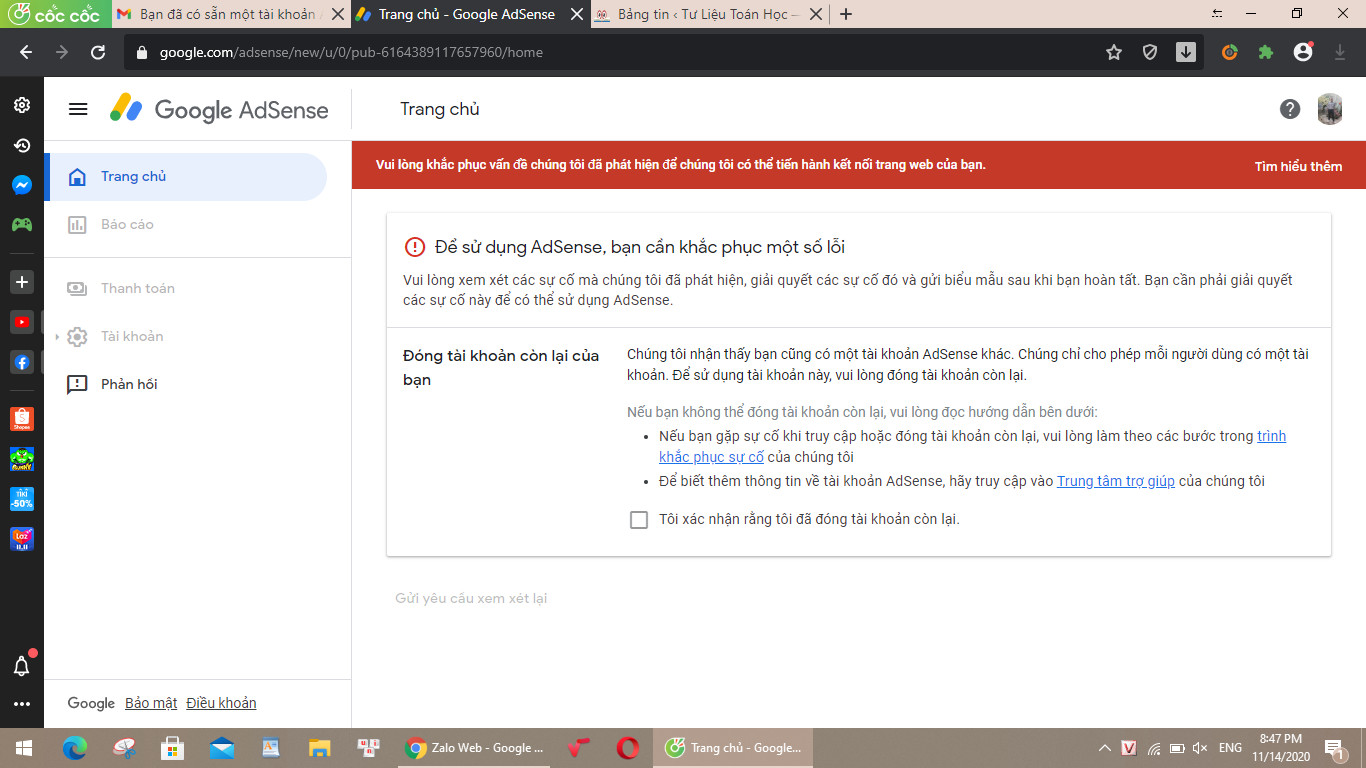
Task: Open the ad-block shield icon
Action: click(1150, 53)
